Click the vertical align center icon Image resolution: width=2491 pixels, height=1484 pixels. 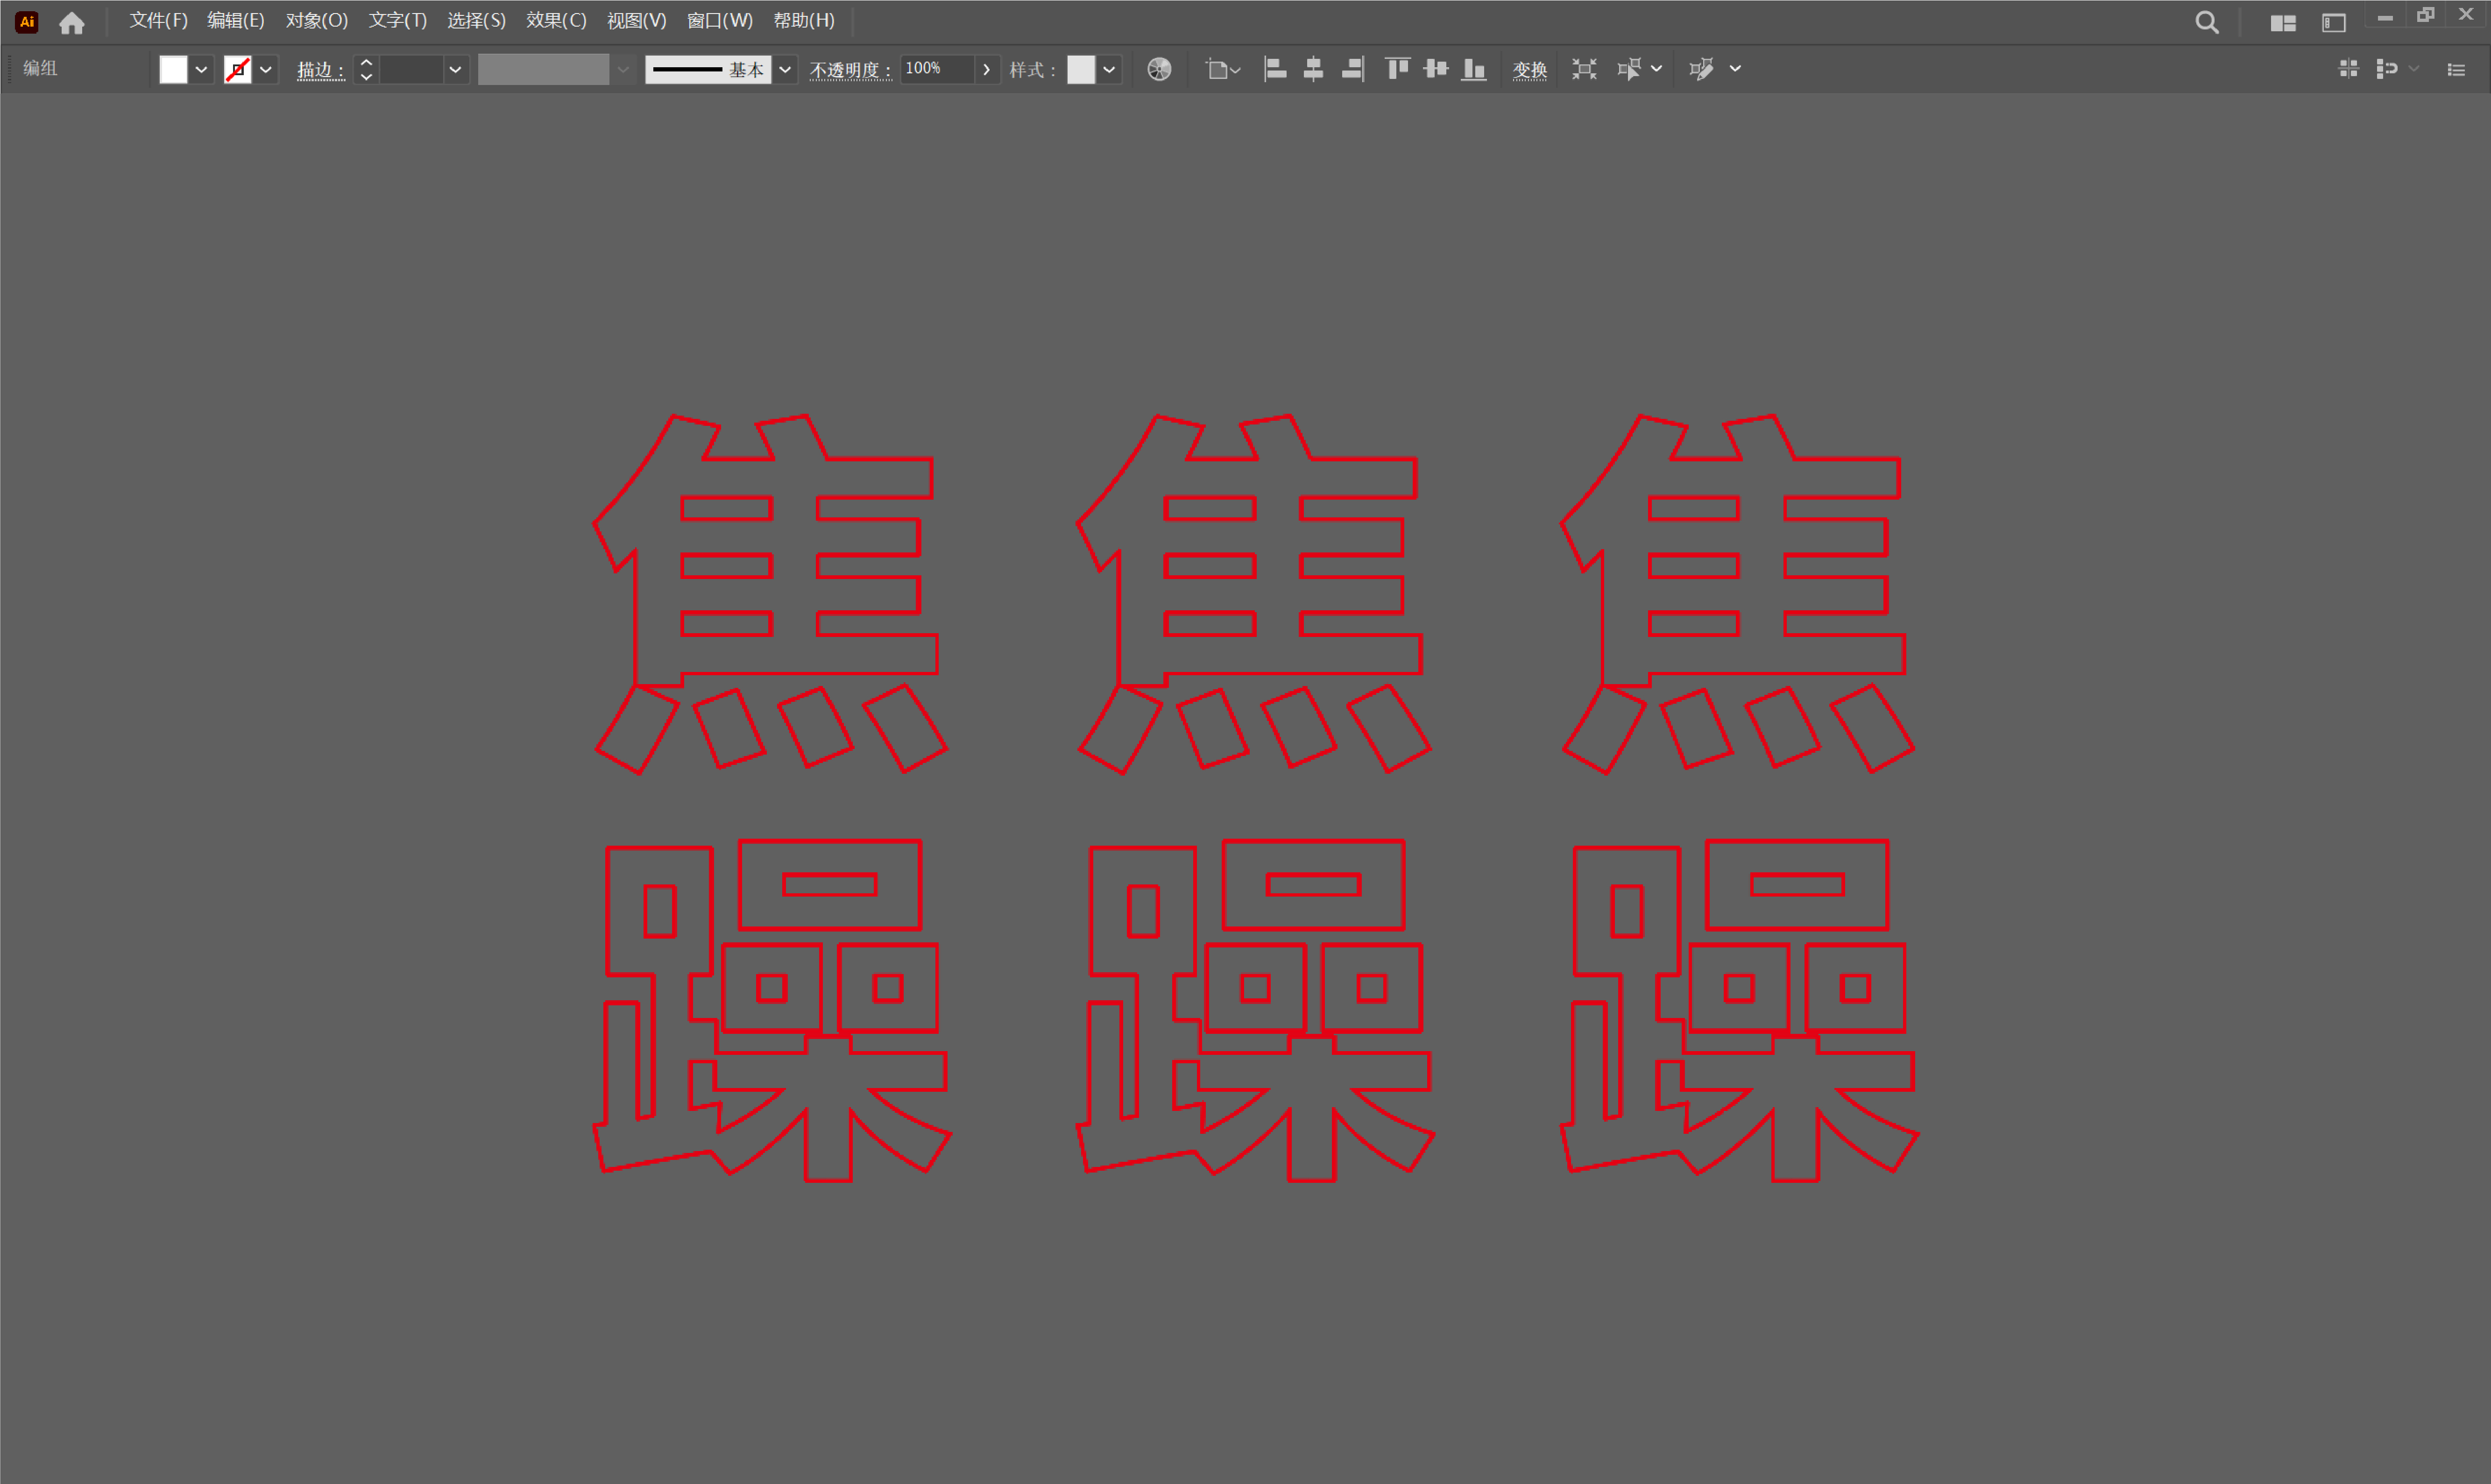coord(1435,69)
